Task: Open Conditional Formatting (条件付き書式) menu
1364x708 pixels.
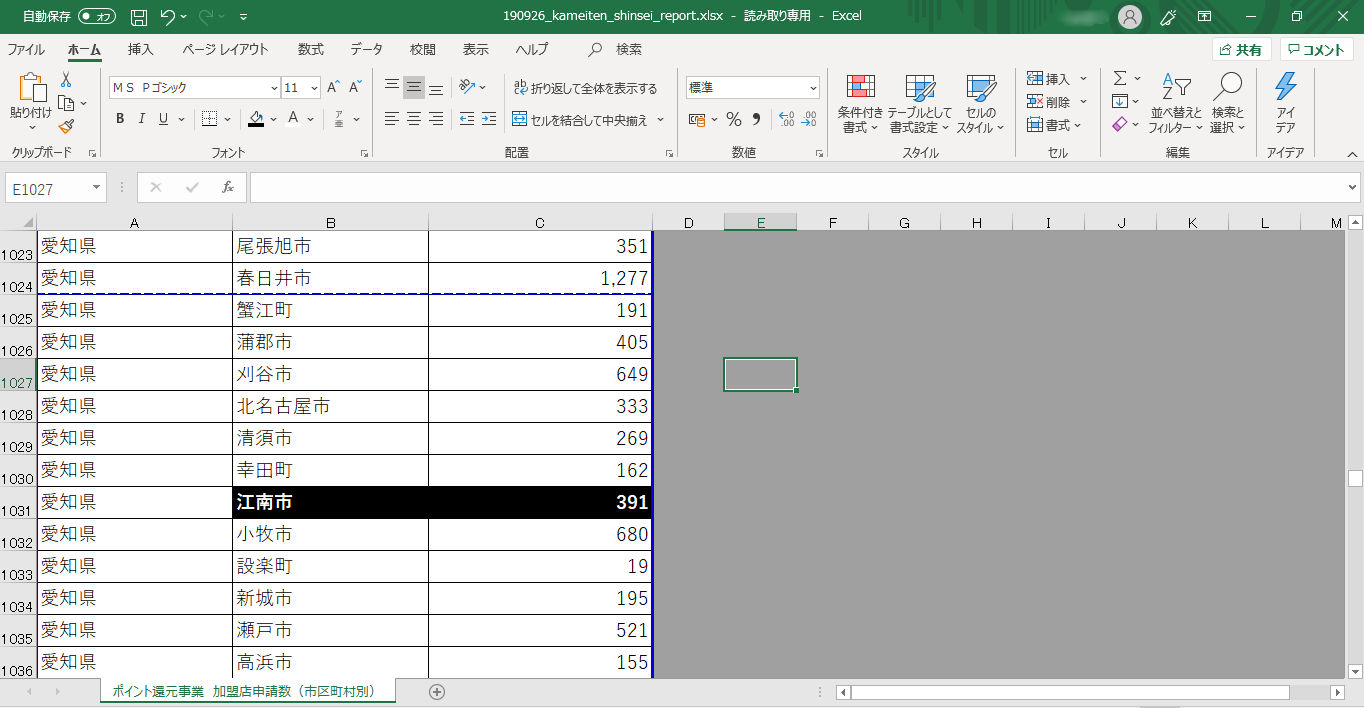Action: (x=860, y=104)
